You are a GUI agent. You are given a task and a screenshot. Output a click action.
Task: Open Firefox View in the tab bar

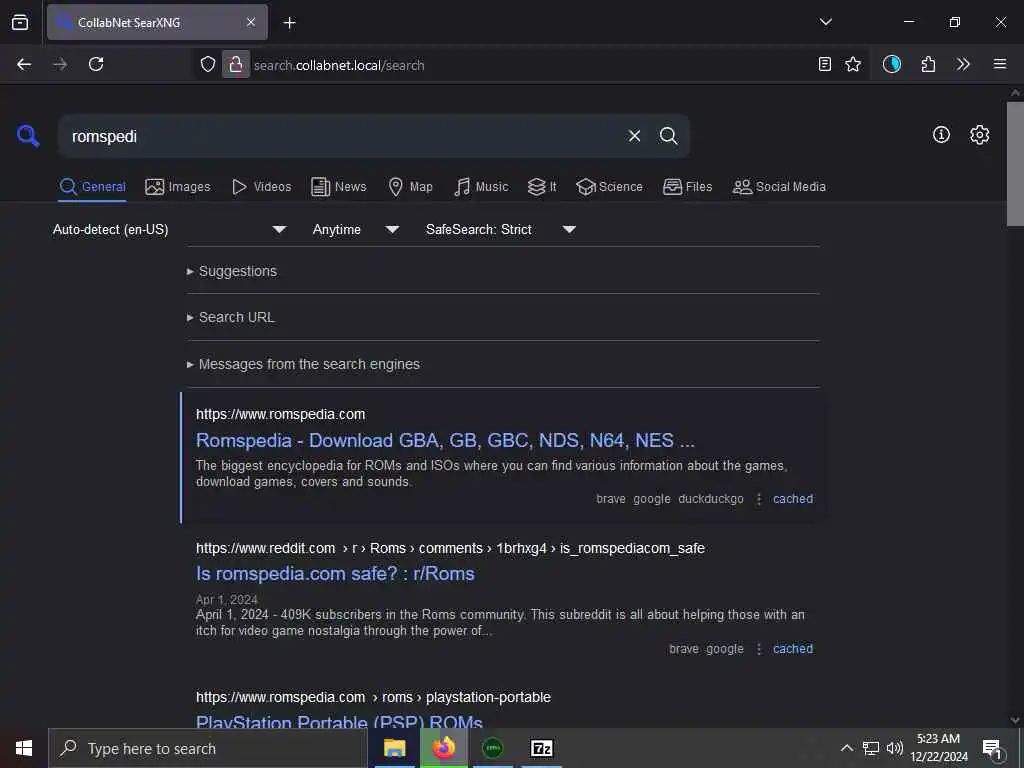tap(20, 22)
